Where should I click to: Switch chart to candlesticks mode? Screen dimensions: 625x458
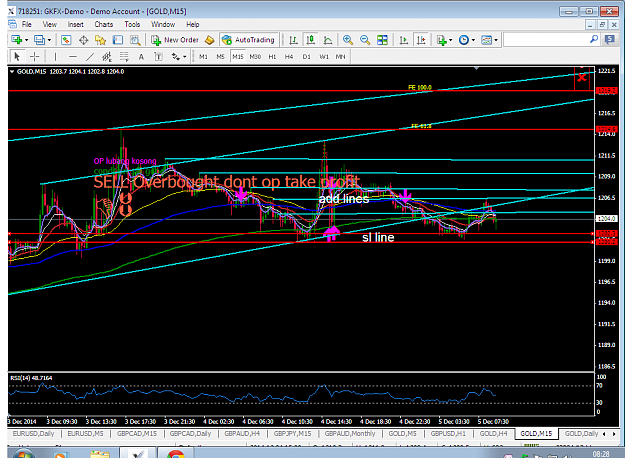point(311,40)
